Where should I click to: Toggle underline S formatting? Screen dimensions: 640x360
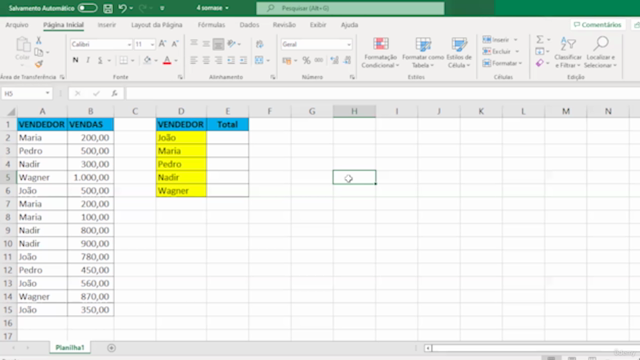(100, 60)
